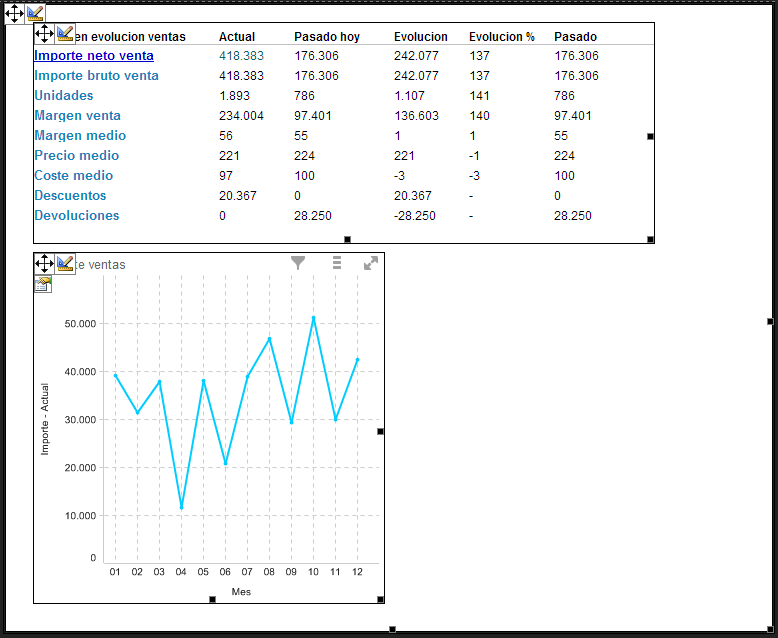Open the sales table widget design editor
Viewport: 778px width, 638px height.
pos(65,33)
